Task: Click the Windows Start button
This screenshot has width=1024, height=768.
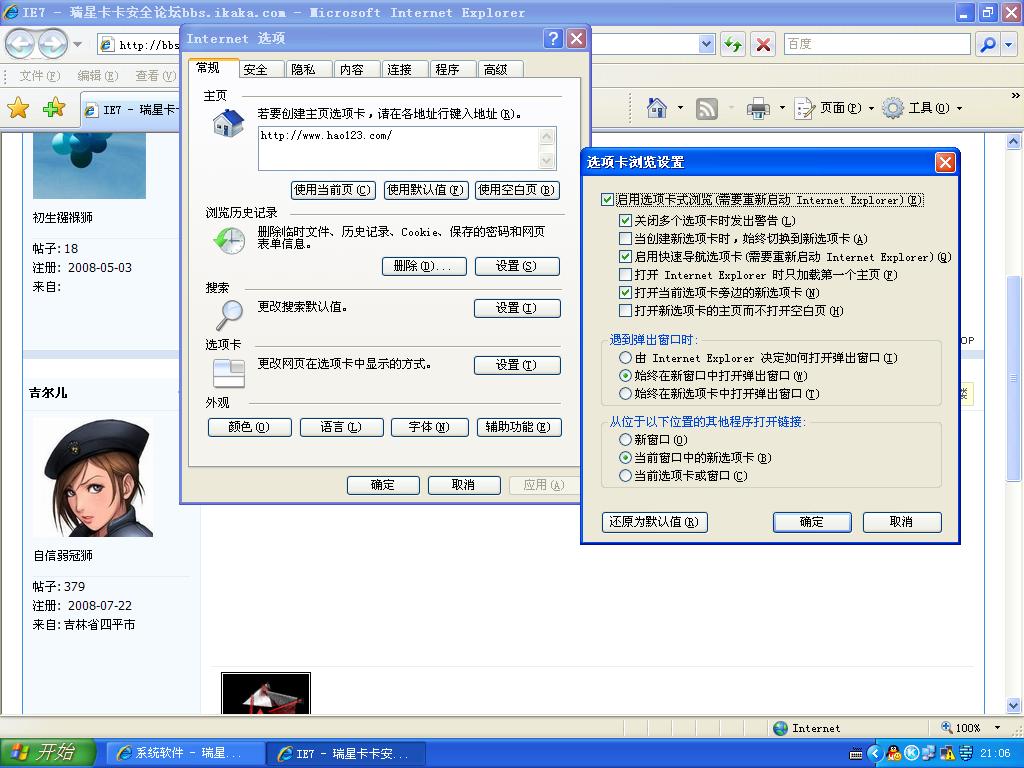Action: (48, 753)
